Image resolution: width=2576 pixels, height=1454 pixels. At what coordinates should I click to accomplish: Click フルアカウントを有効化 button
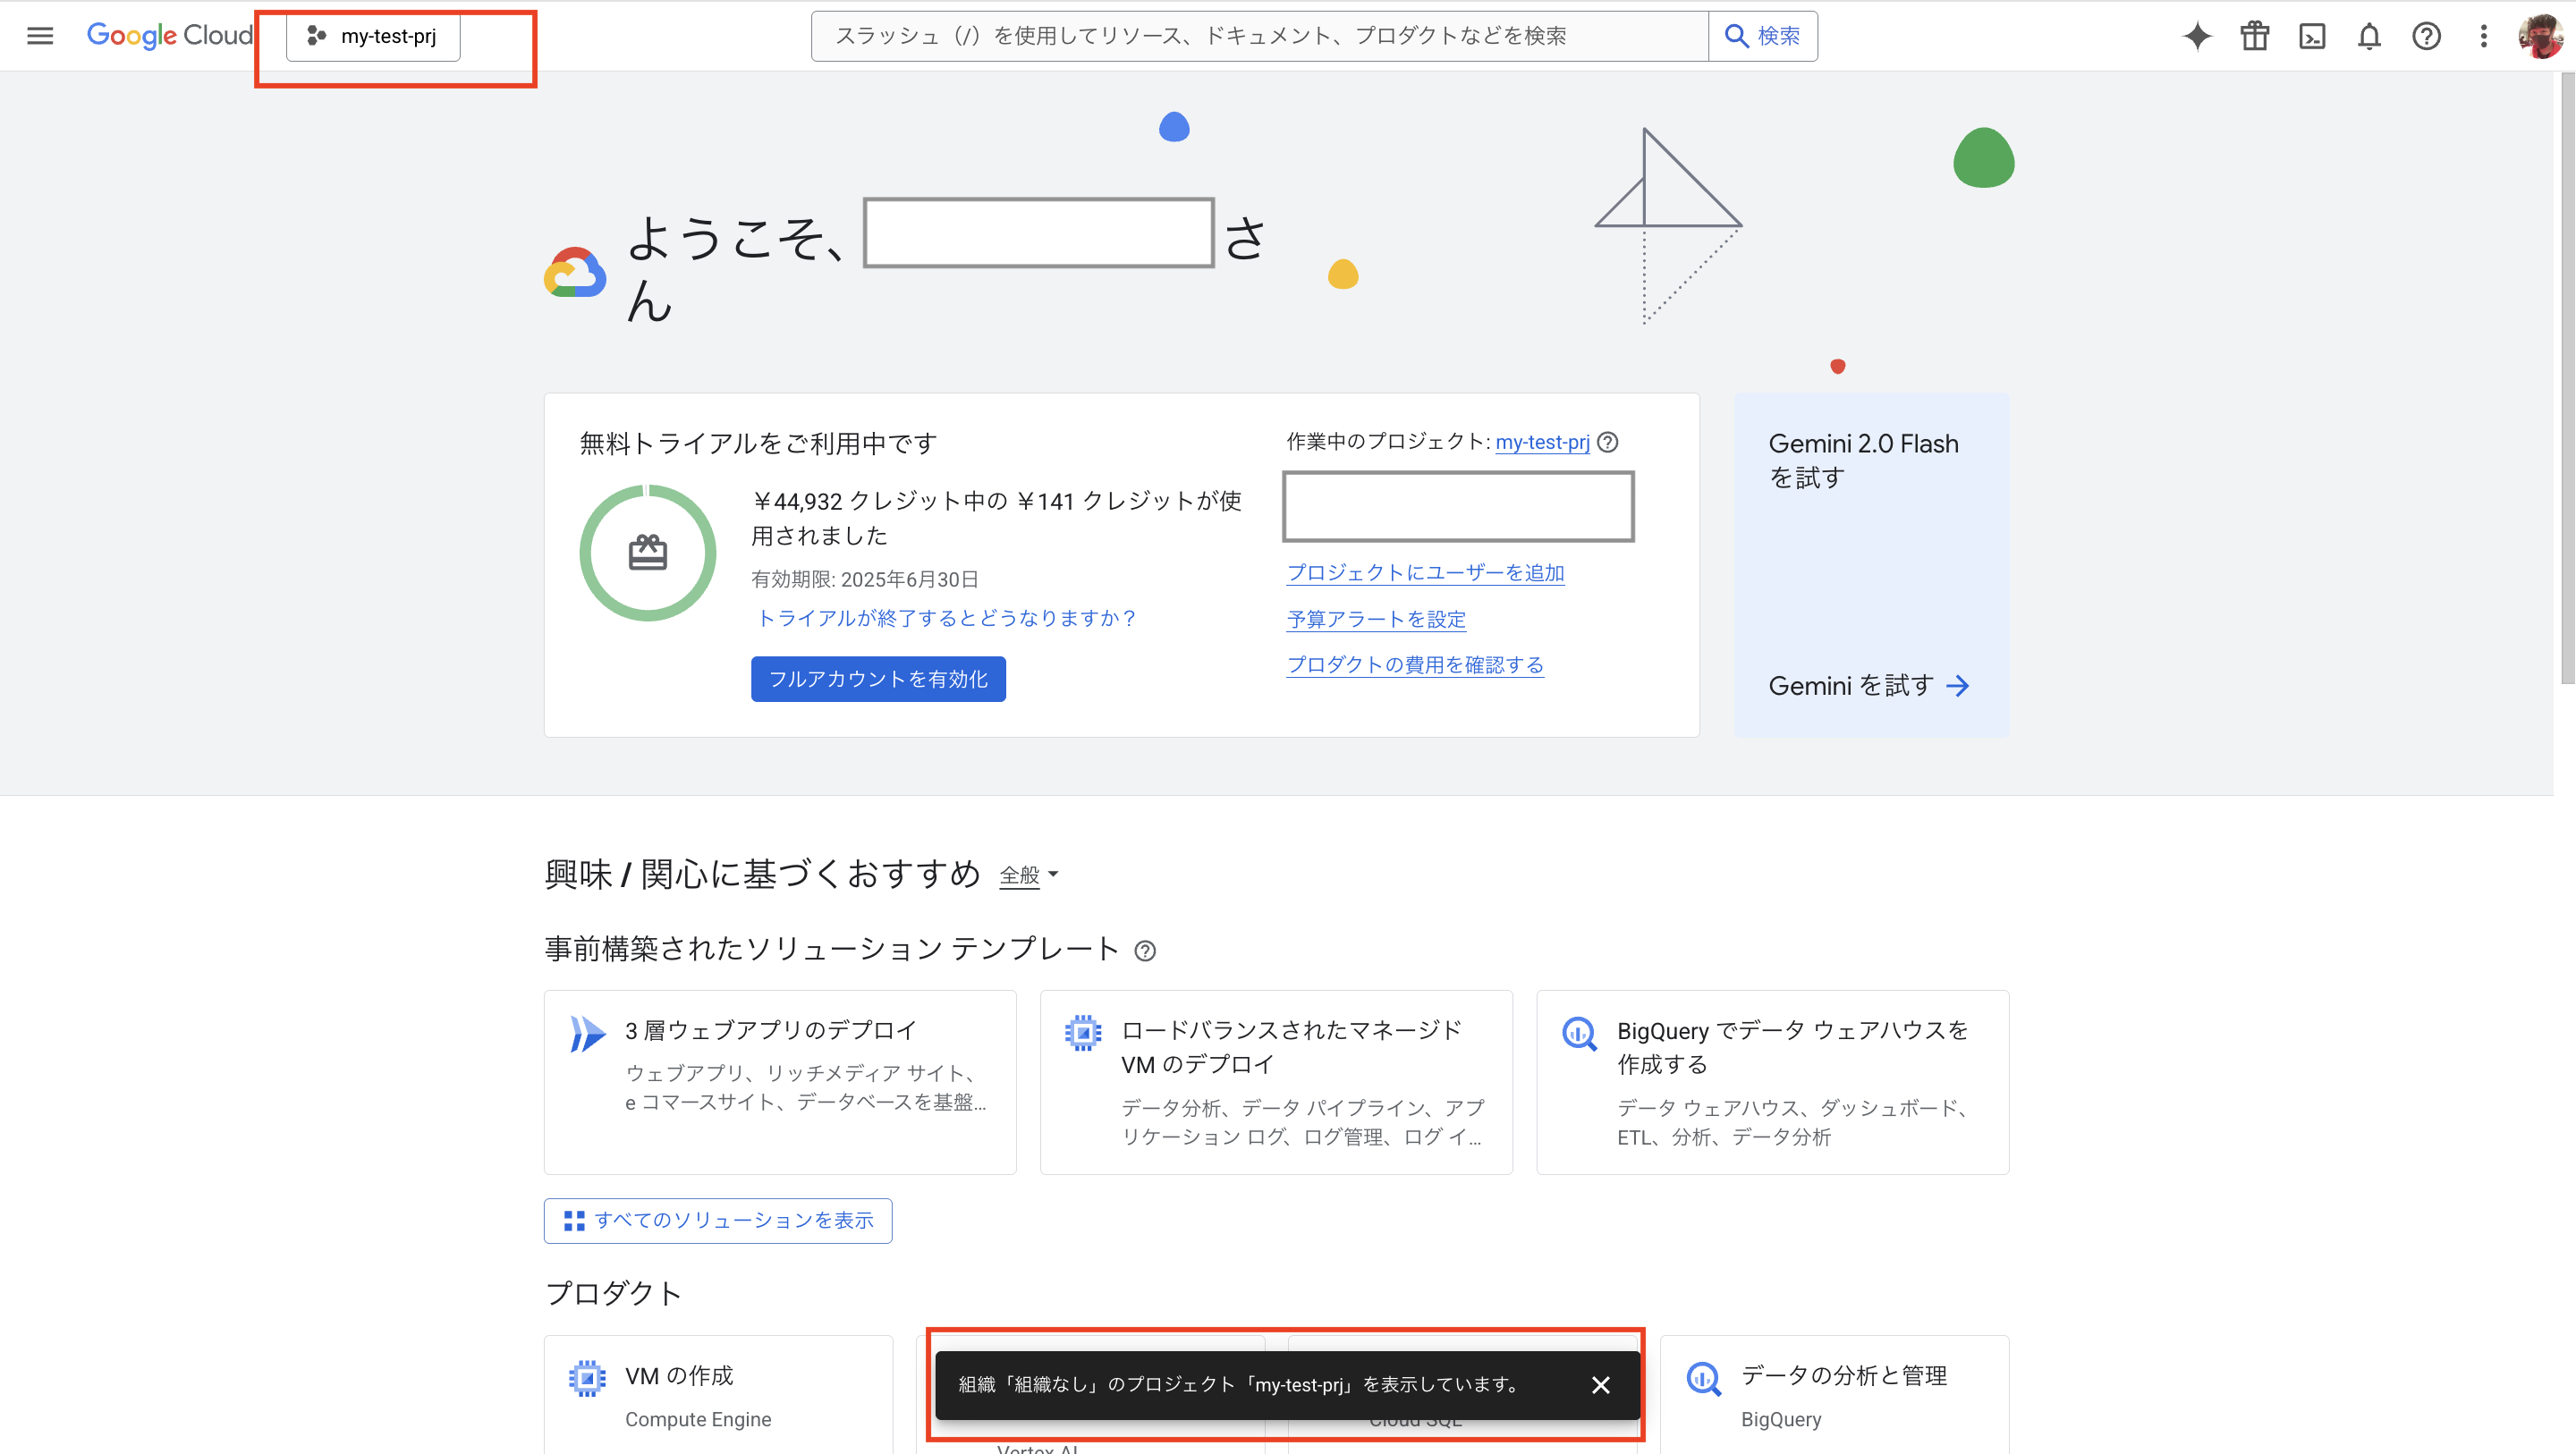878,678
